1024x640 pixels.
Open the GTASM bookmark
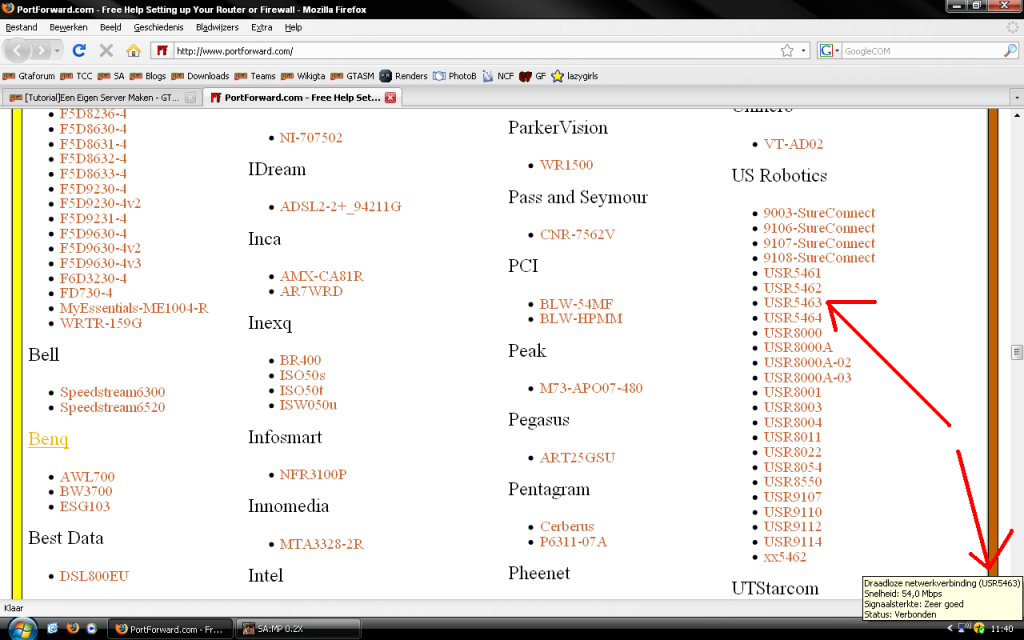click(x=353, y=76)
